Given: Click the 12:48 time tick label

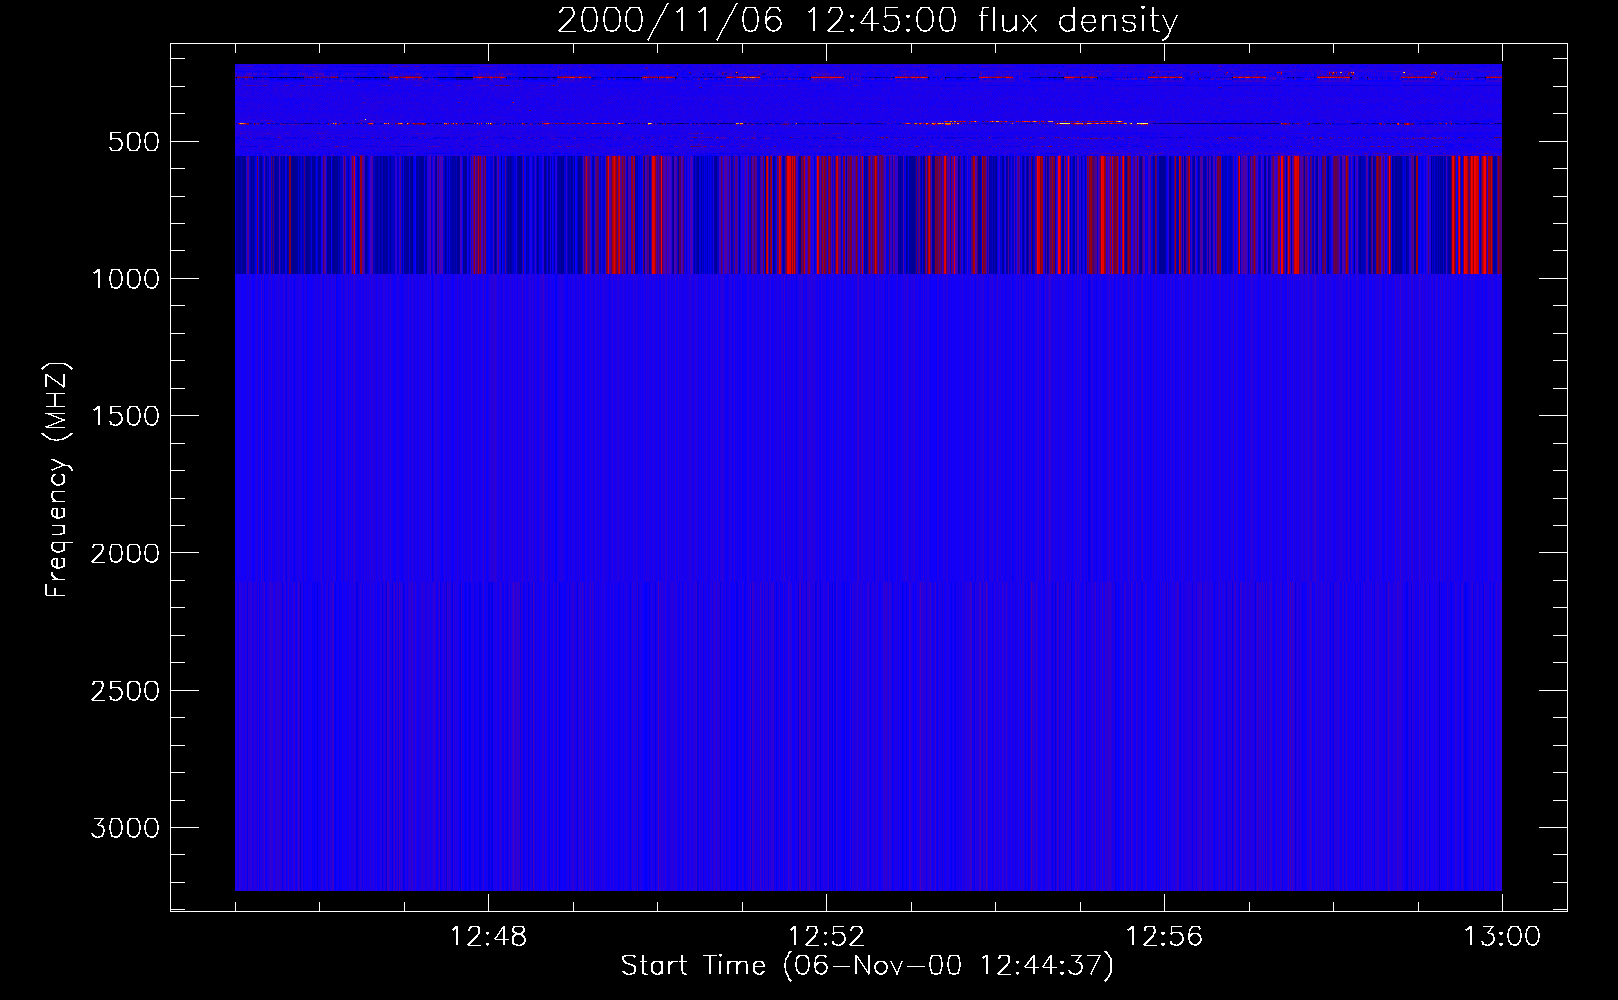Looking at the screenshot, I should pos(488,937).
